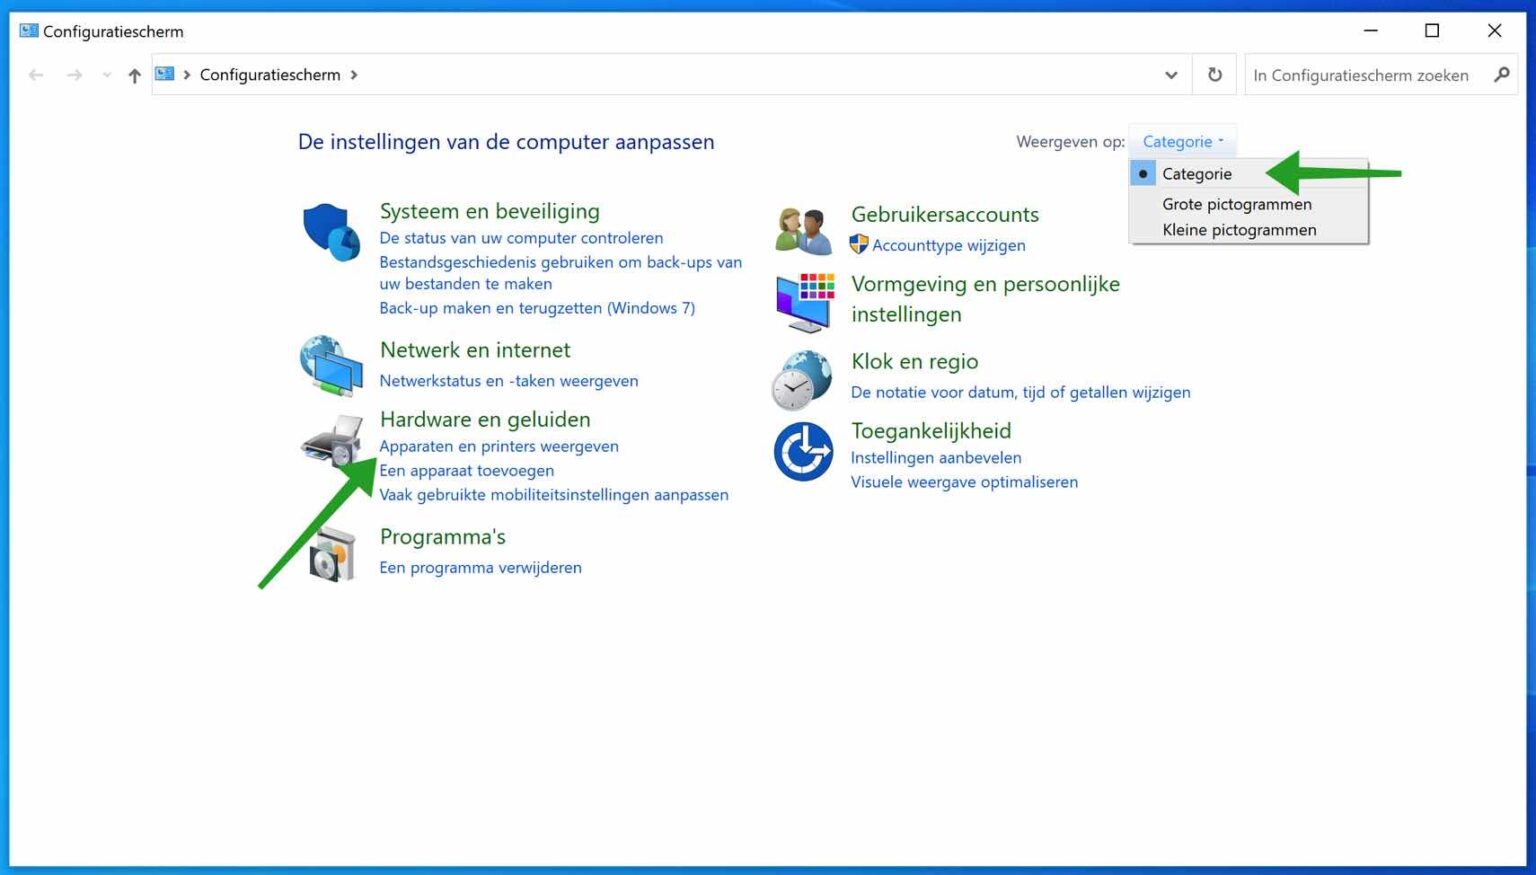Click the Netwerk en internet globe icon

coord(331,366)
